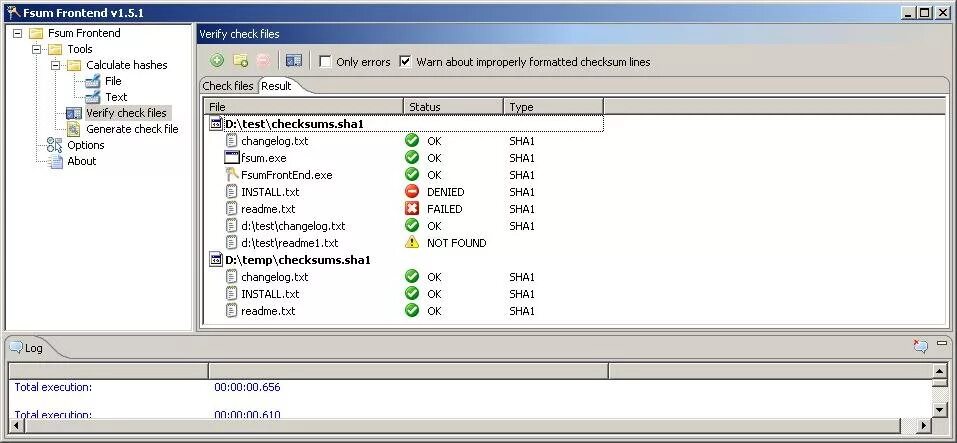The width and height of the screenshot is (957, 443).
Task: Select Text under Calculate hashes
Action: 116,96
